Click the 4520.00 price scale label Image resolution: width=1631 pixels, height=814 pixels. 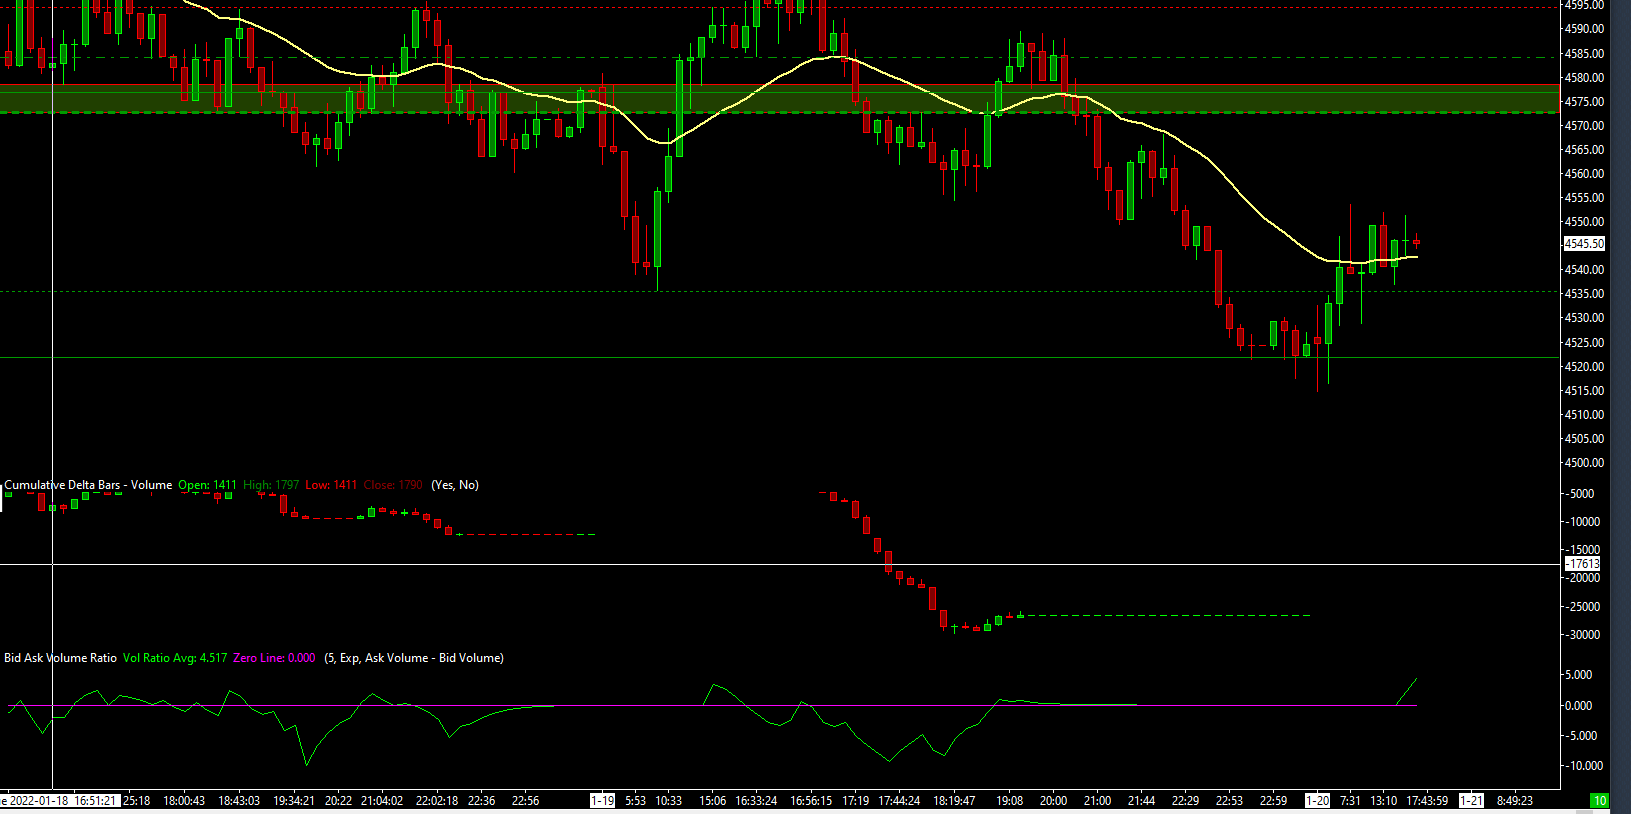1584,367
